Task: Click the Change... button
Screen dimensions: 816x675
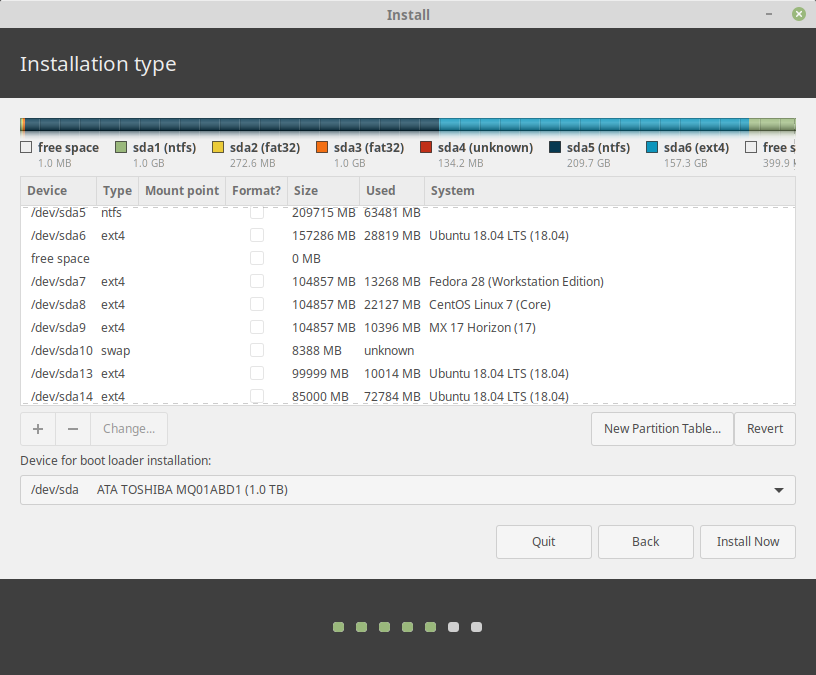Action: (128, 428)
